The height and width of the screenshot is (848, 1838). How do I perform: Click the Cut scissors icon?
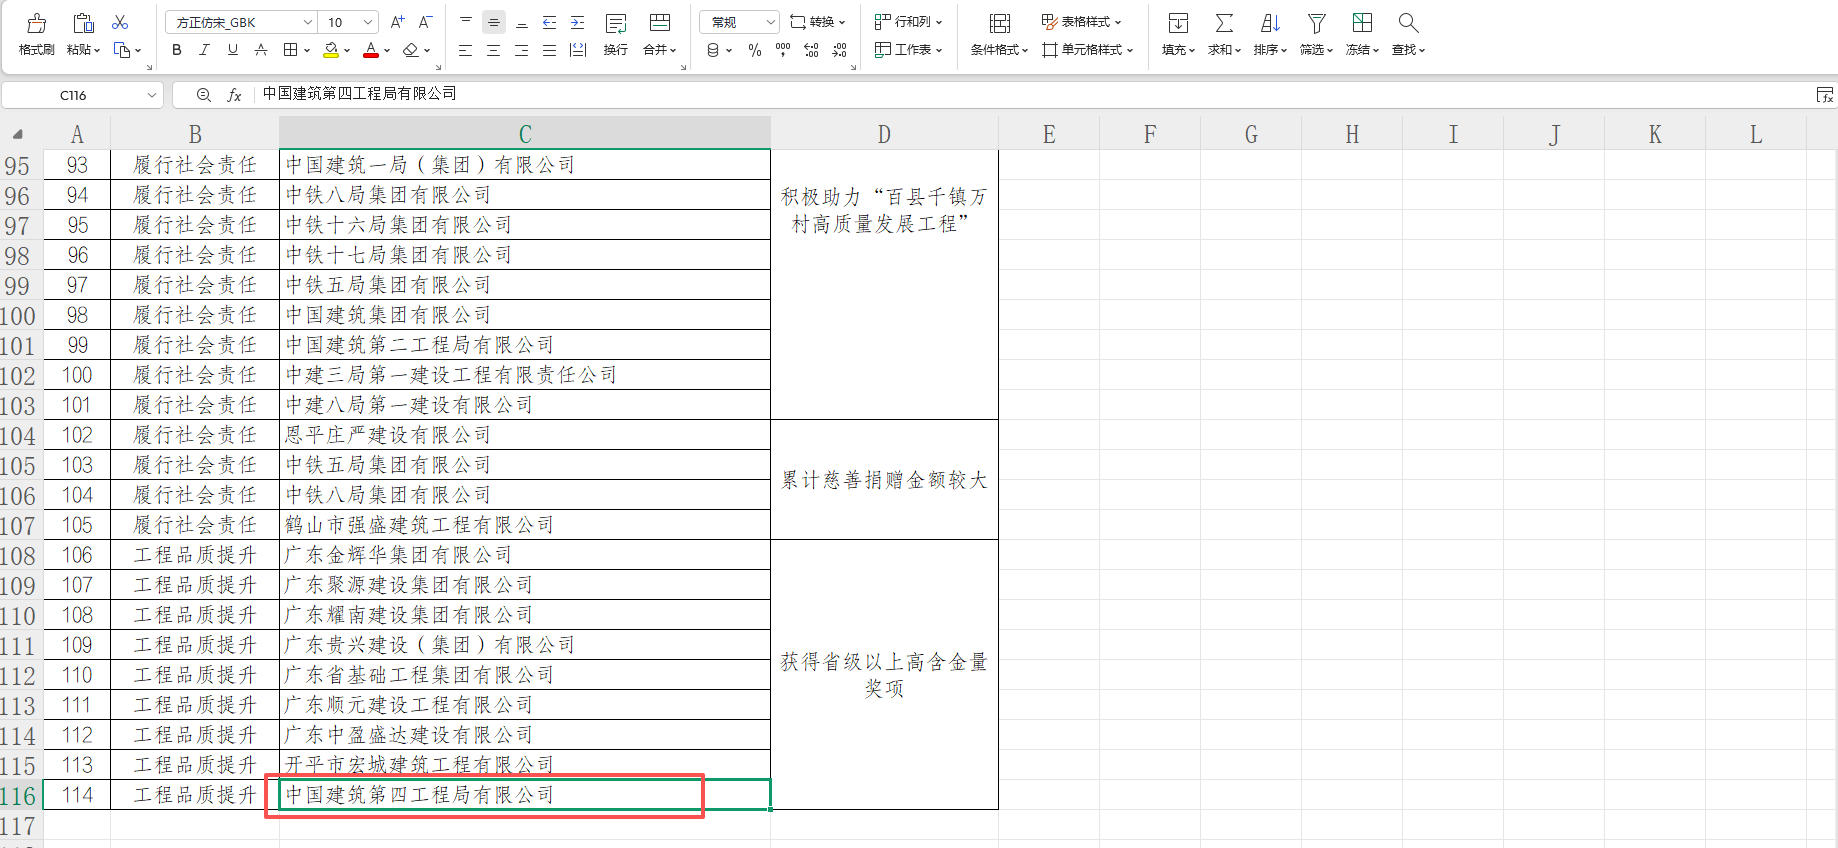click(x=120, y=22)
